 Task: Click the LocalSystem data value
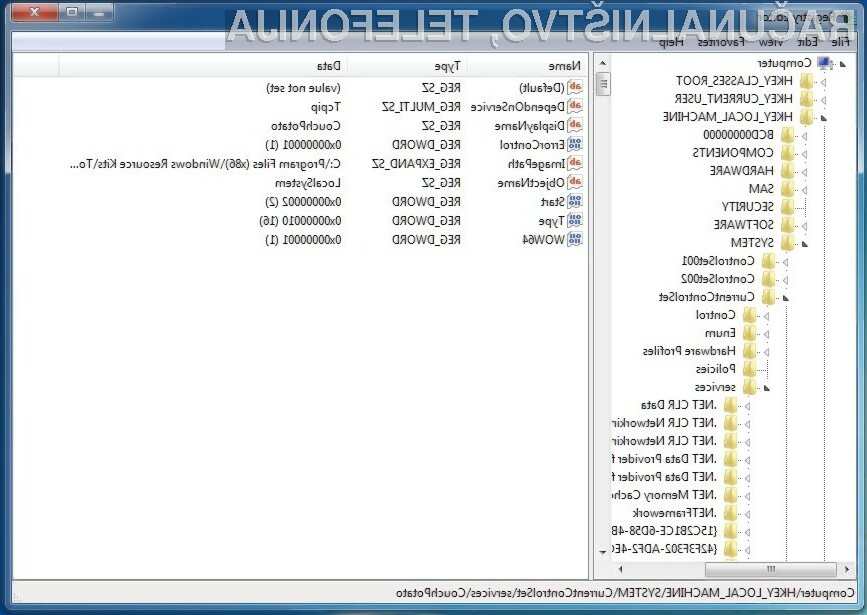[x=307, y=183]
